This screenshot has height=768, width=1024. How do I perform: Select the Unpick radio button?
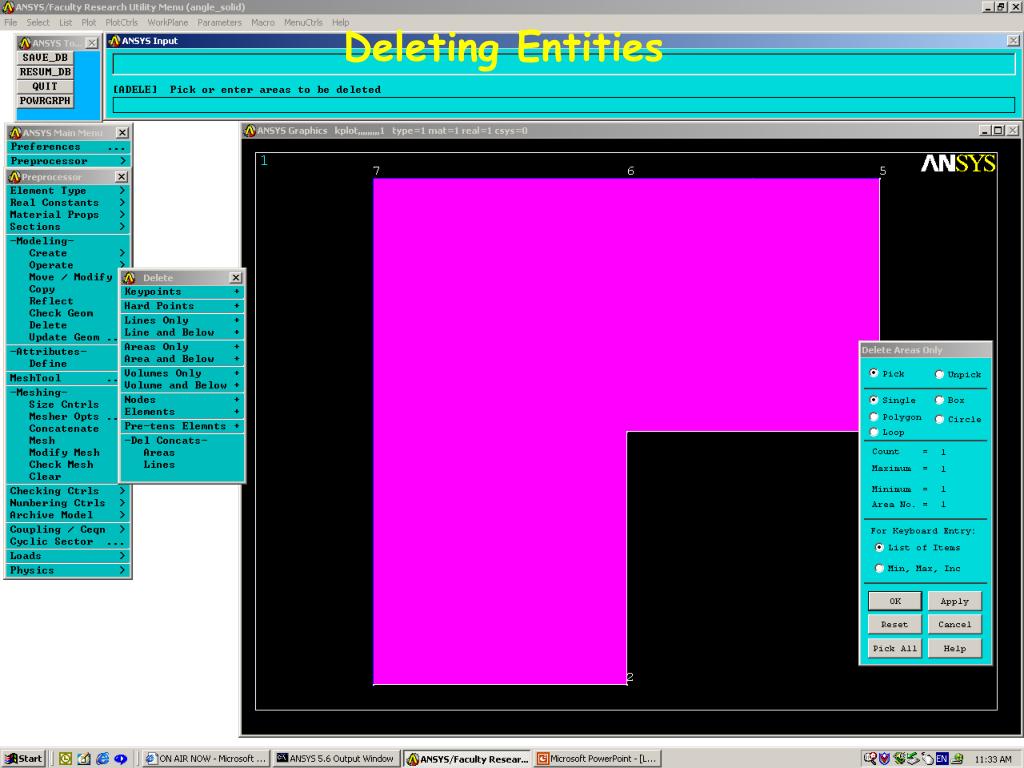point(939,374)
